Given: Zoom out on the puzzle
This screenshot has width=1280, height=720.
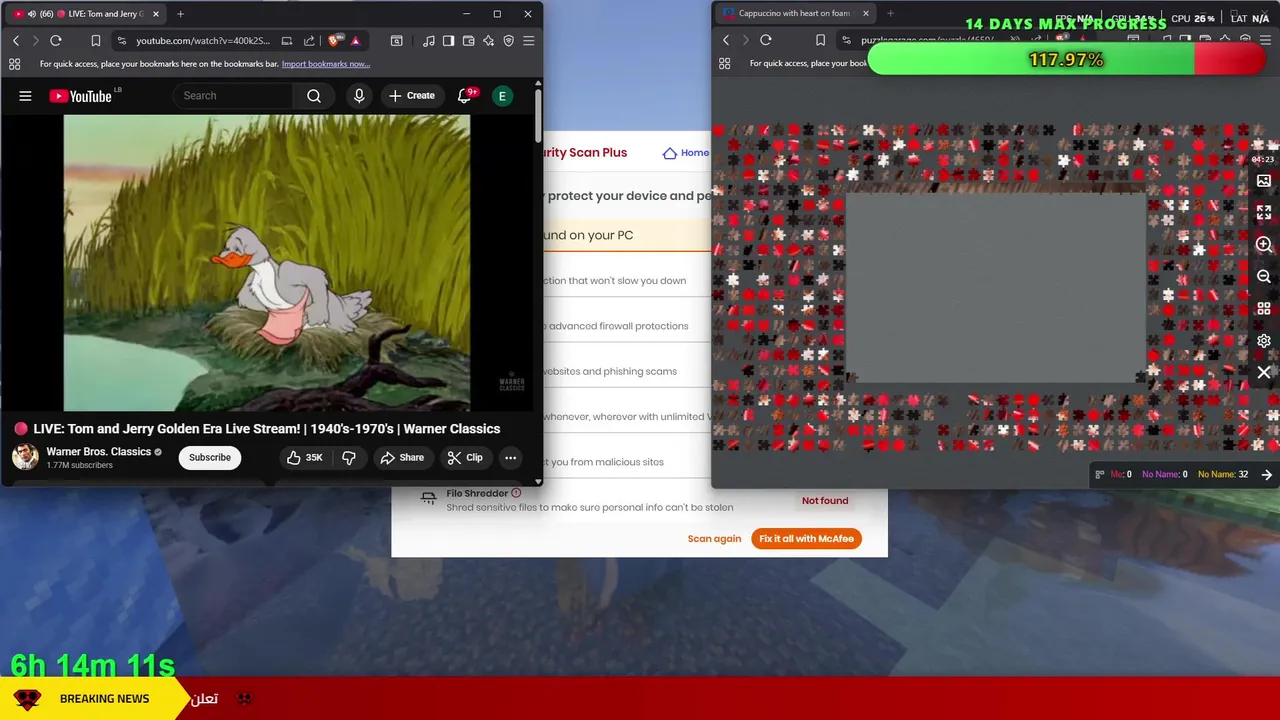Looking at the screenshot, I should [1264, 276].
